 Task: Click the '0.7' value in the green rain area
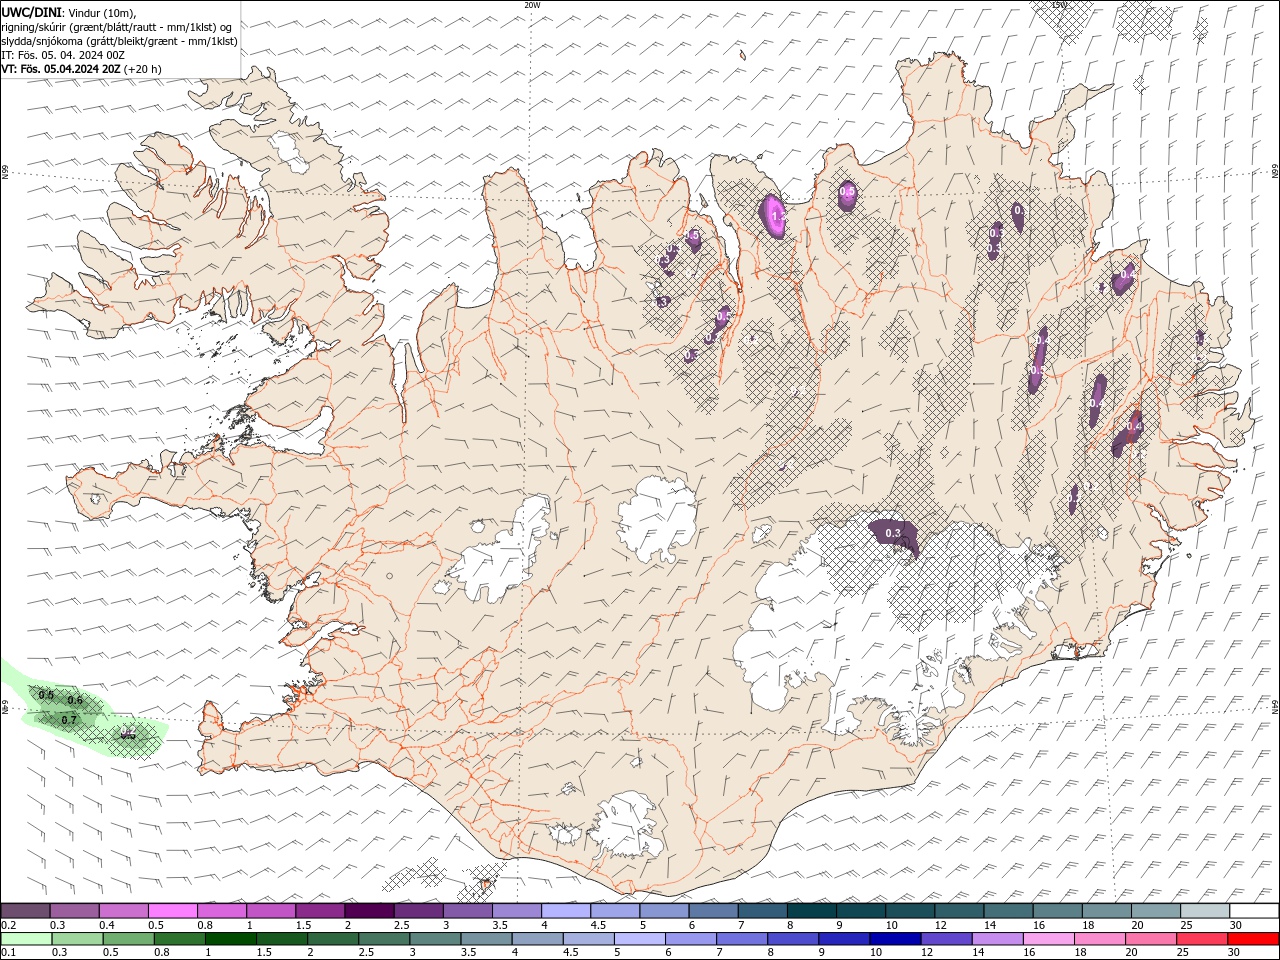(69, 720)
